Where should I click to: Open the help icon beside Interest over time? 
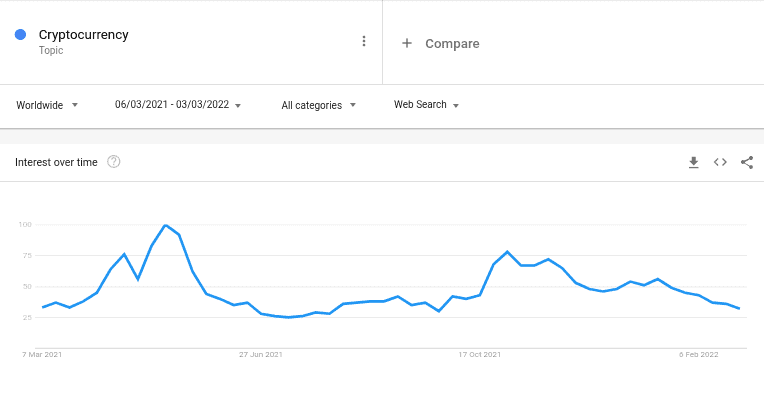114,162
